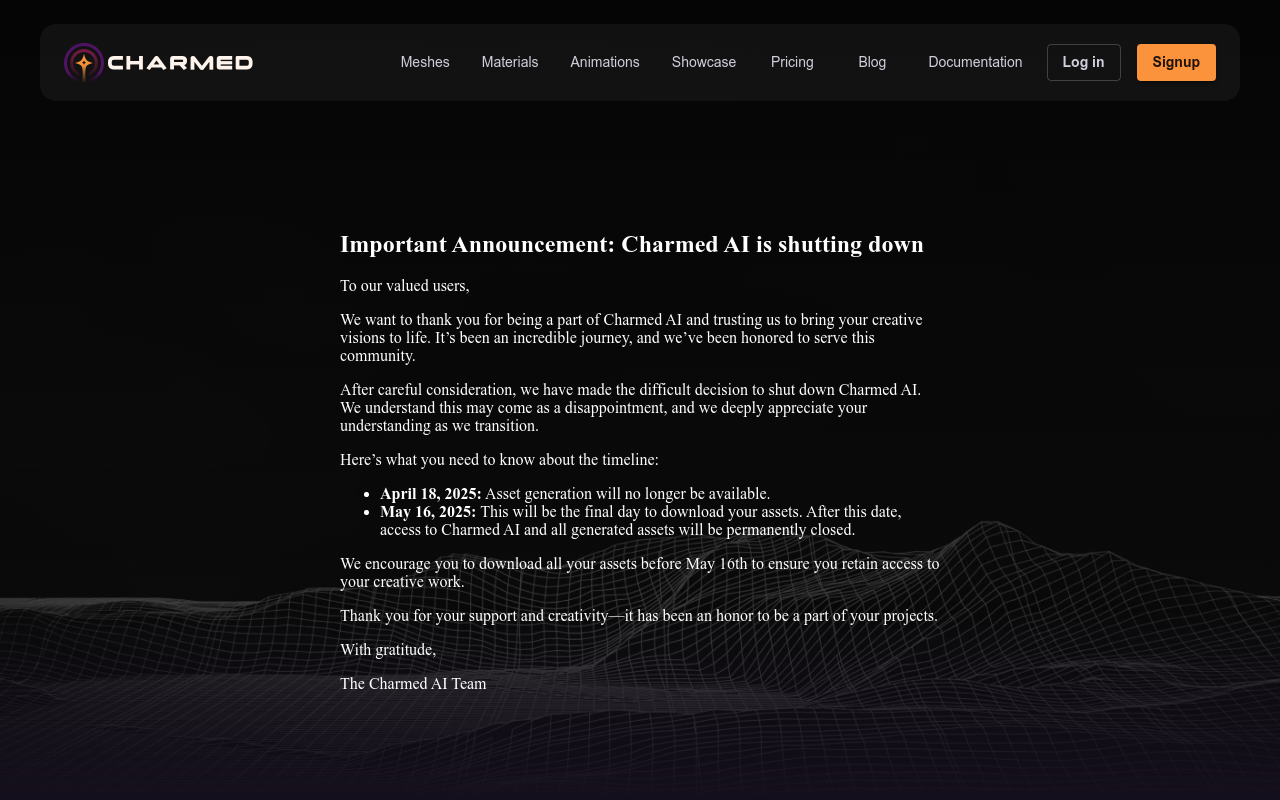Click 'Here's what you need to know' line
This screenshot has width=1280, height=800.
point(499,460)
